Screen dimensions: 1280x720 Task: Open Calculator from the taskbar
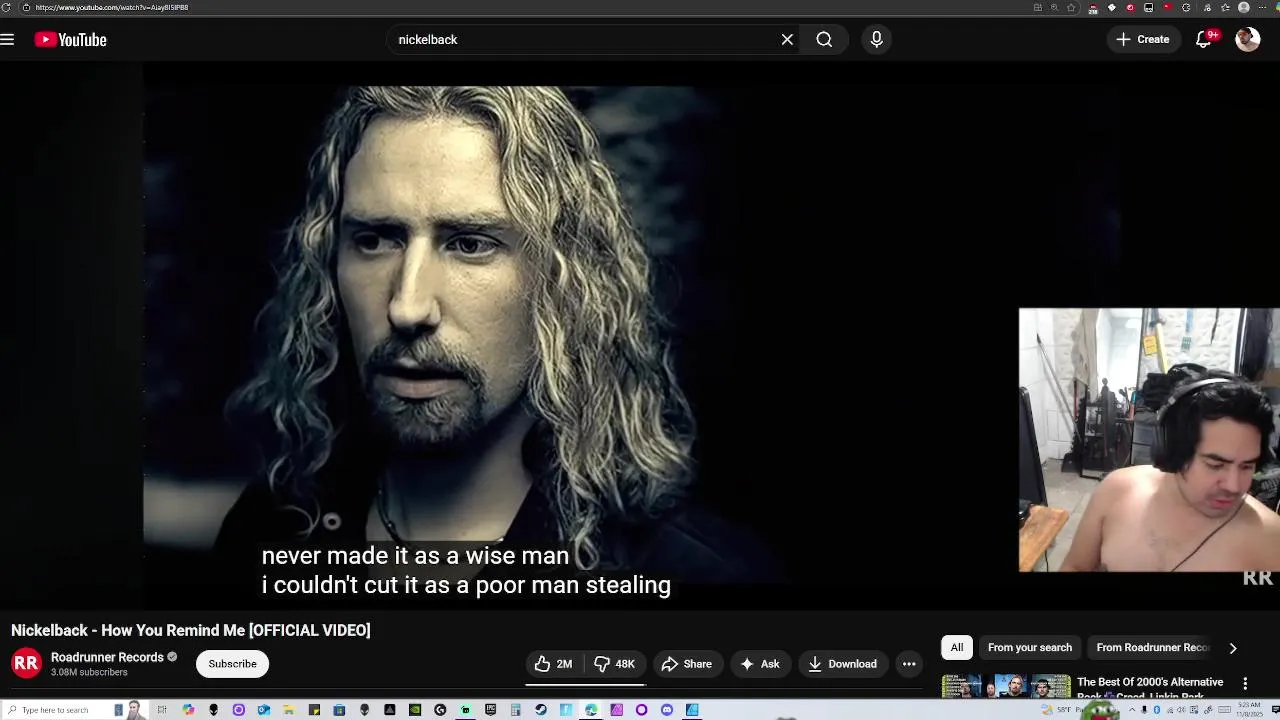point(515,710)
